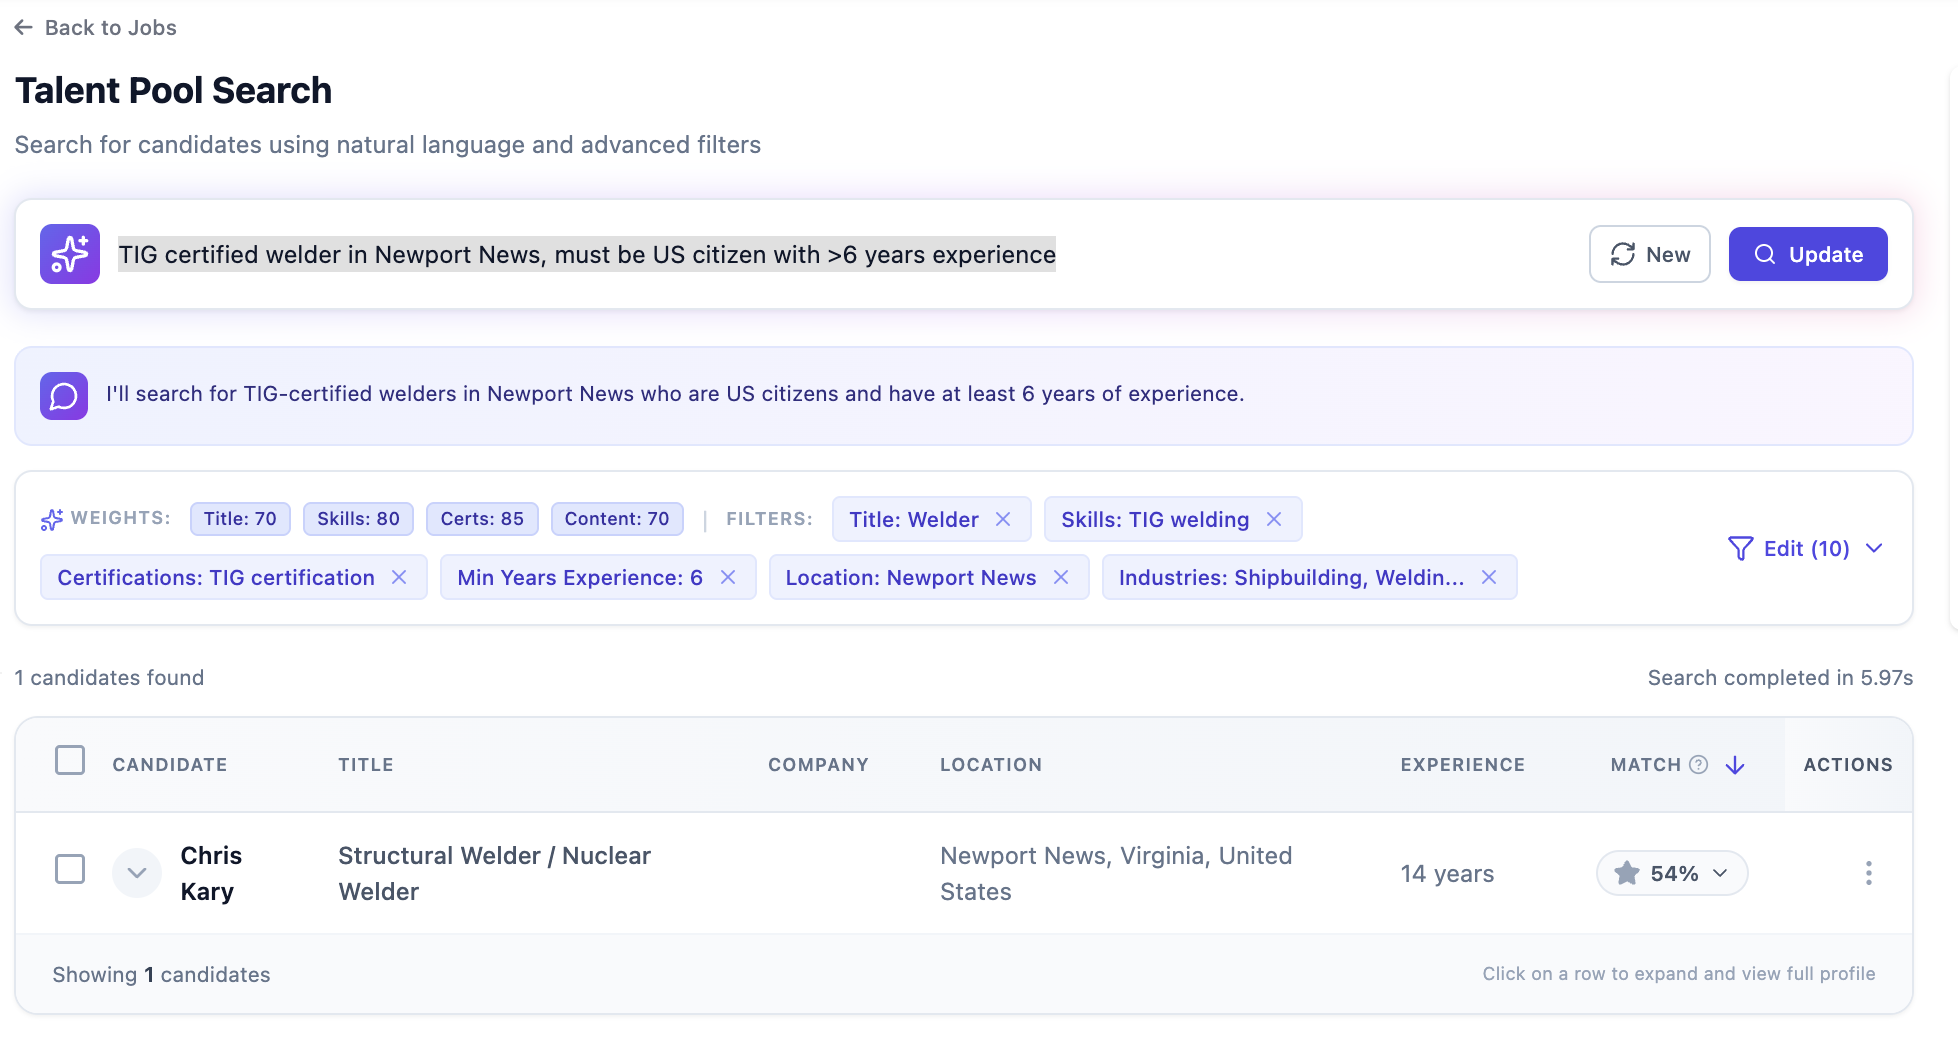Click the chat bubble assistant icon
Screen dimensions: 1958x1044
64,396
